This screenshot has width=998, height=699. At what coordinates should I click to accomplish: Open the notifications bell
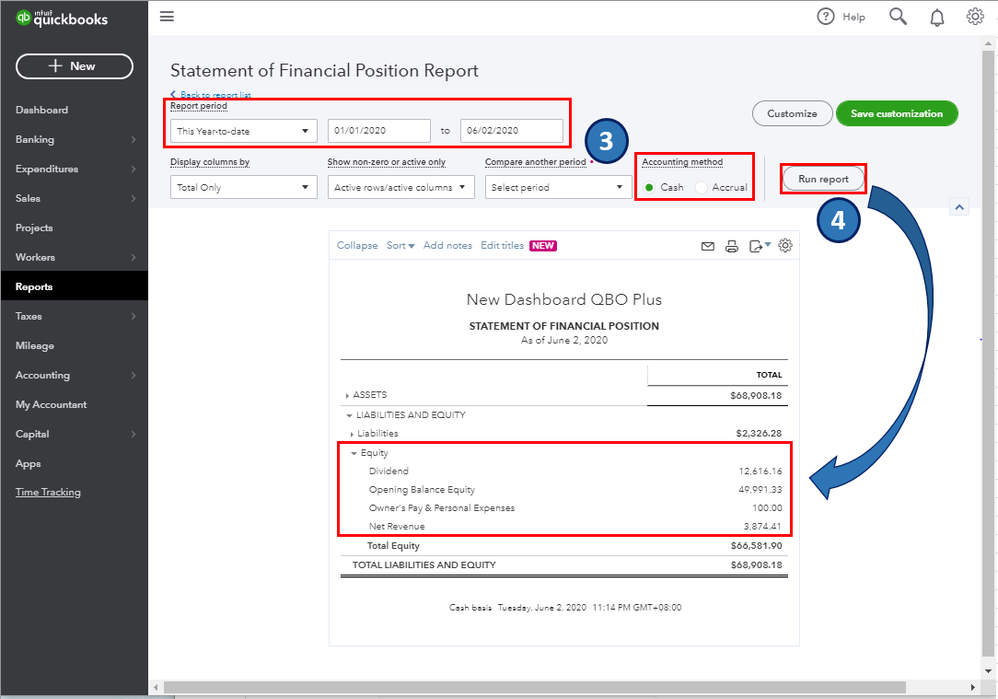coord(937,17)
